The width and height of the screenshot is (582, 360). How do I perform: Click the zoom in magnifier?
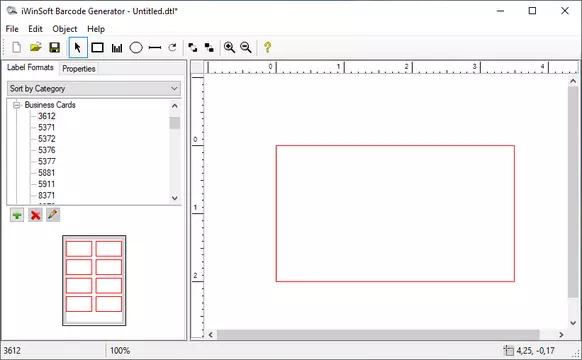pos(229,48)
